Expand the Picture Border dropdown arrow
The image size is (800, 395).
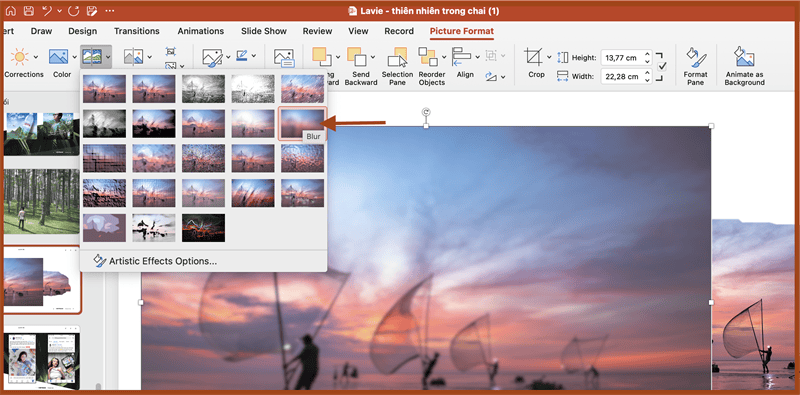(254, 56)
